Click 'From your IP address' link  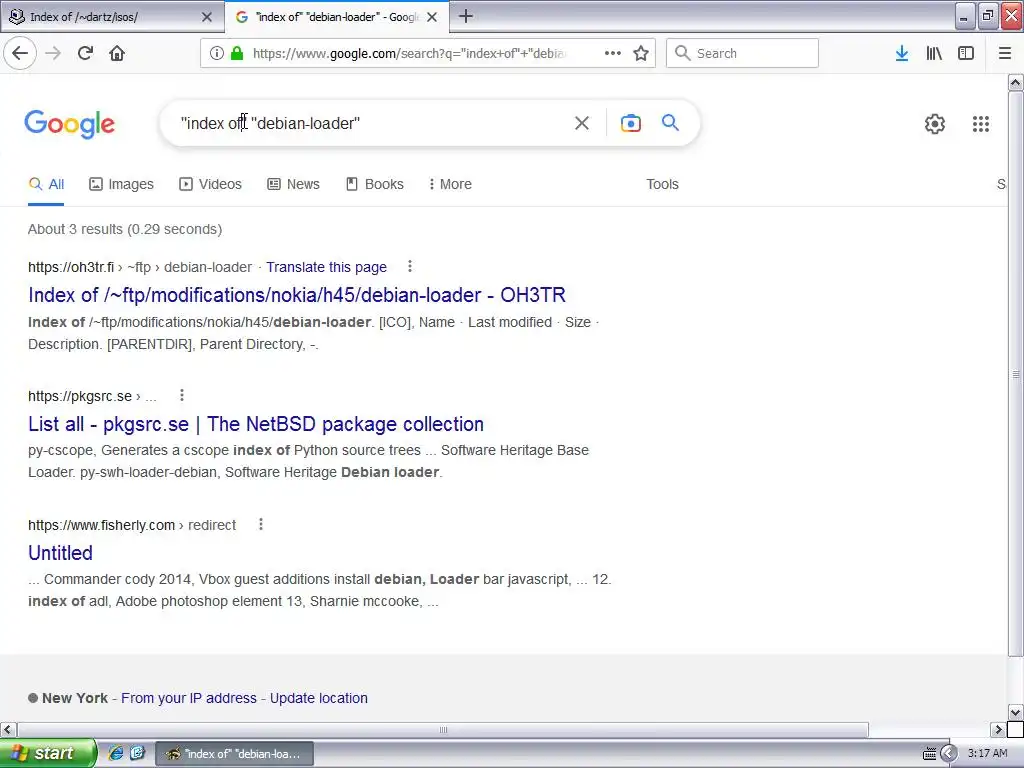[189, 698]
